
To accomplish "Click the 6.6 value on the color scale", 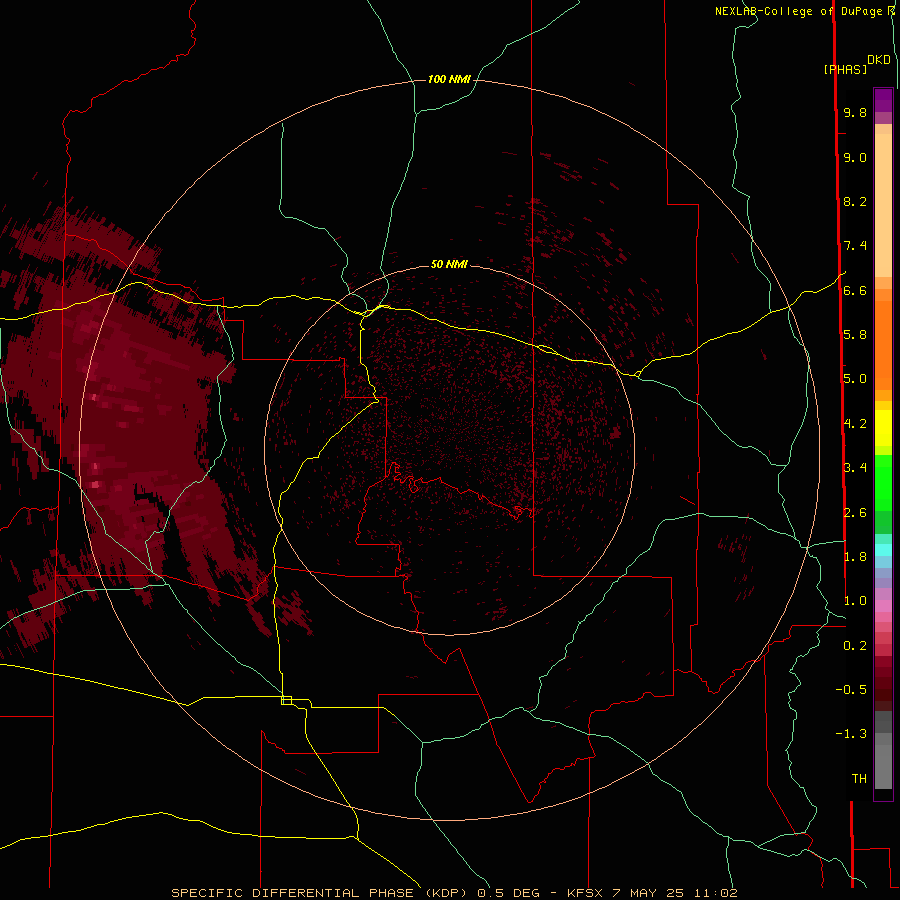I will [x=855, y=290].
